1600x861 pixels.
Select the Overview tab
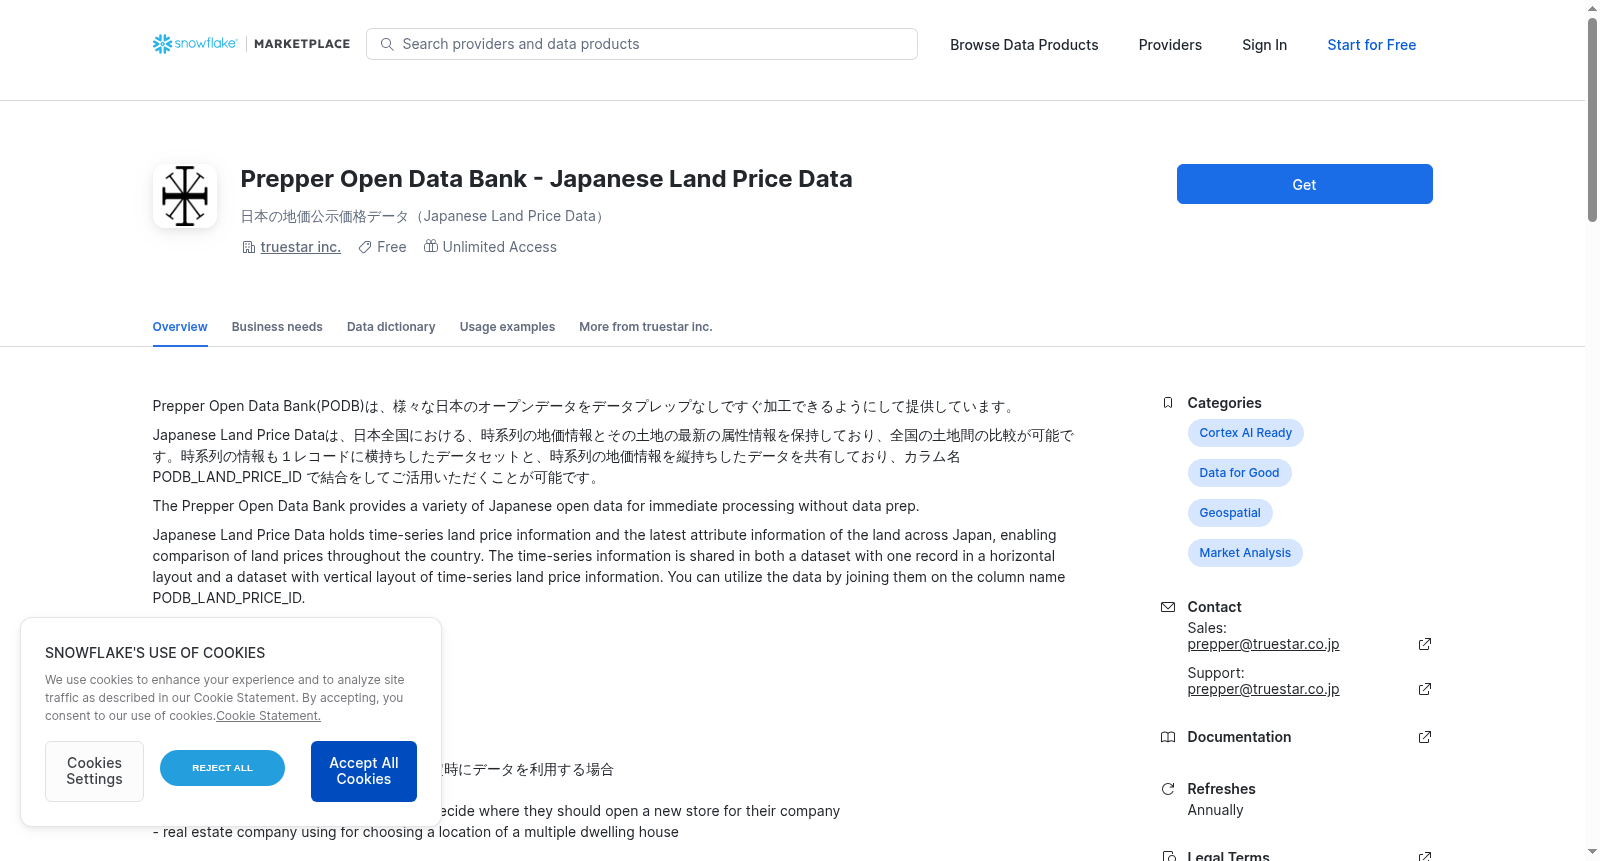tap(180, 327)
